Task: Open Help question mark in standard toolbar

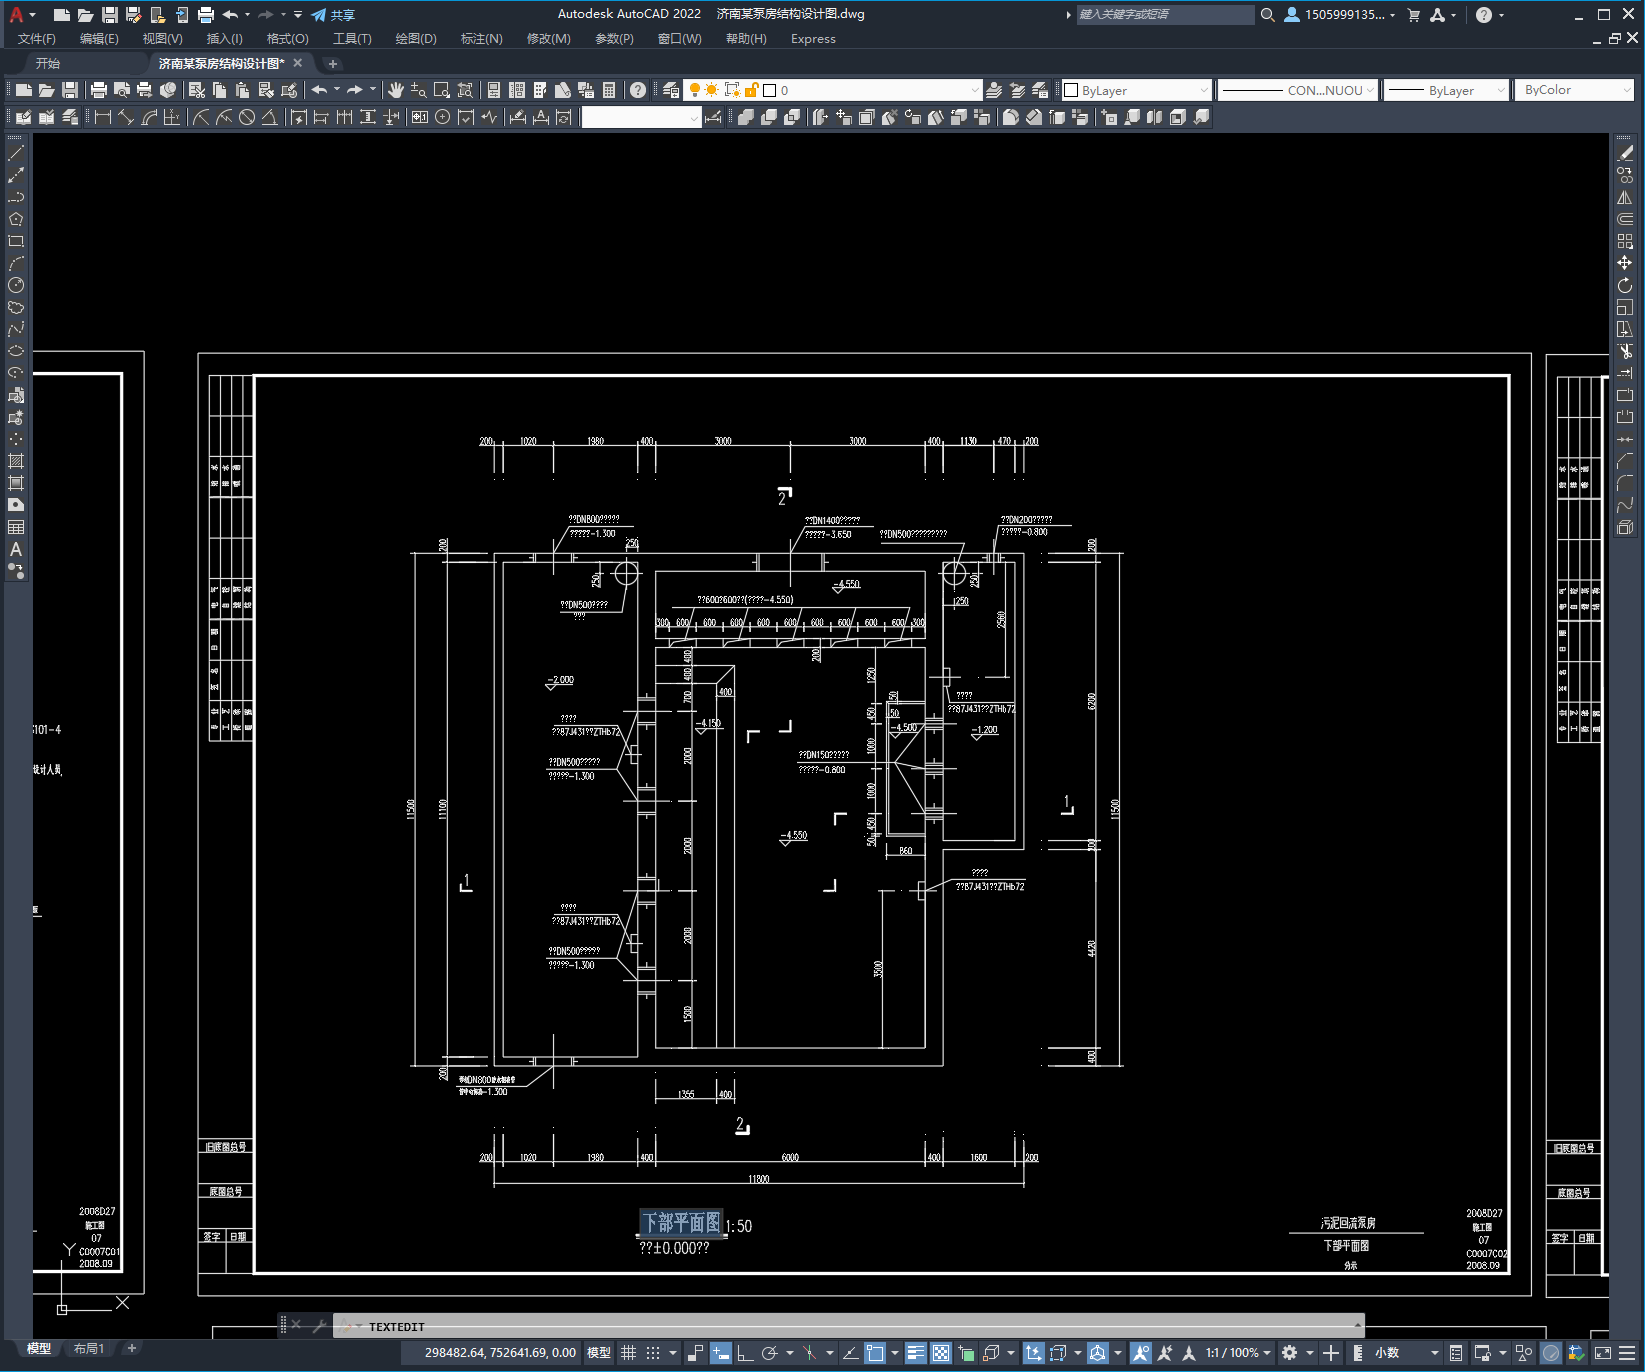Action: pos(638,90)
